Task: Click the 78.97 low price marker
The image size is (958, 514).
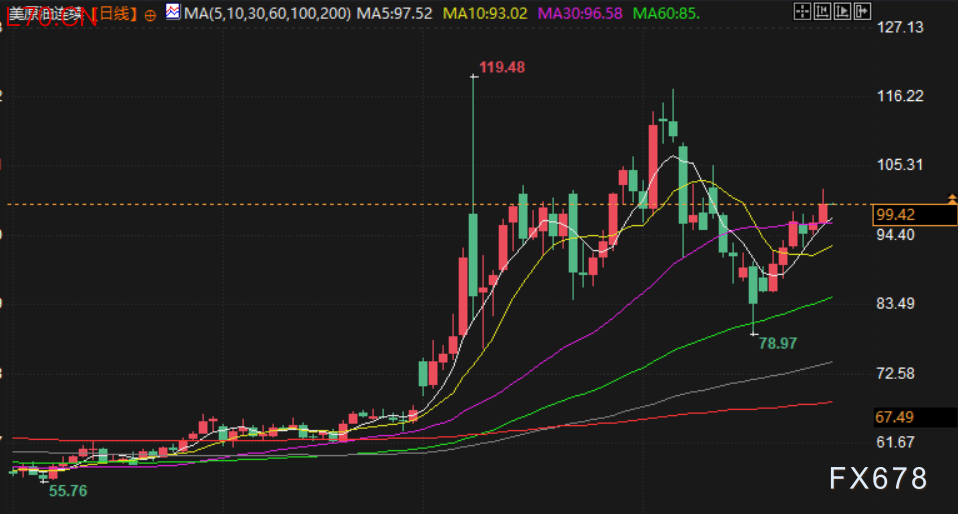Action: pos(777,343)
